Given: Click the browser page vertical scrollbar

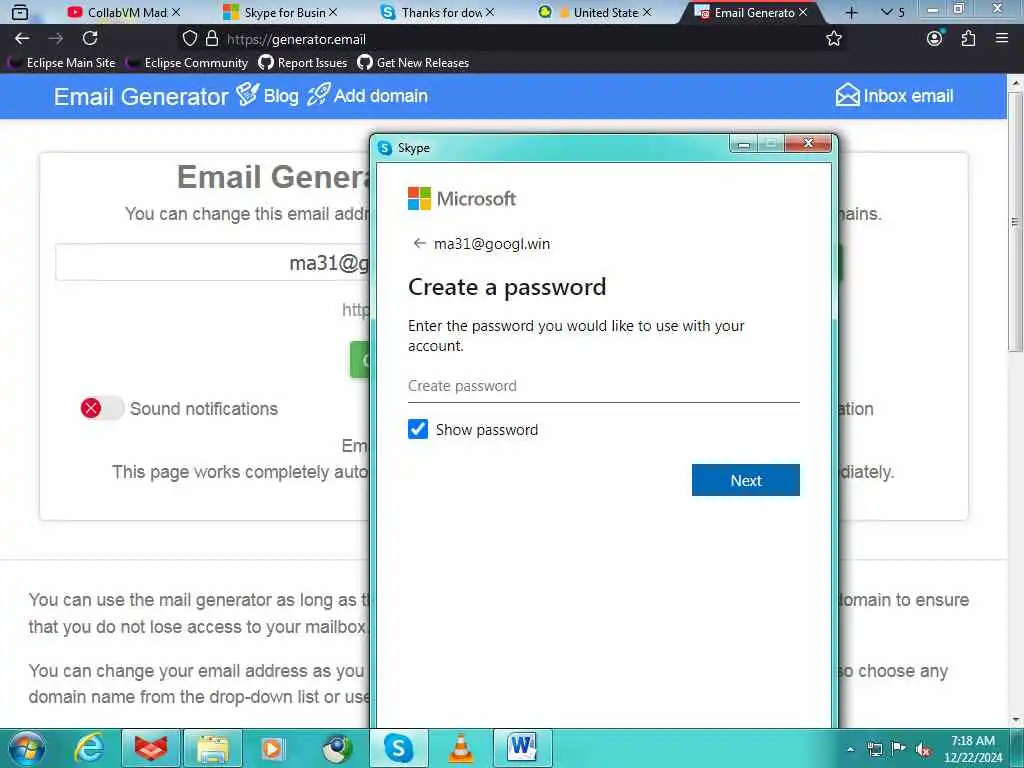Looking at the screenshot, I should (1015, 222).
